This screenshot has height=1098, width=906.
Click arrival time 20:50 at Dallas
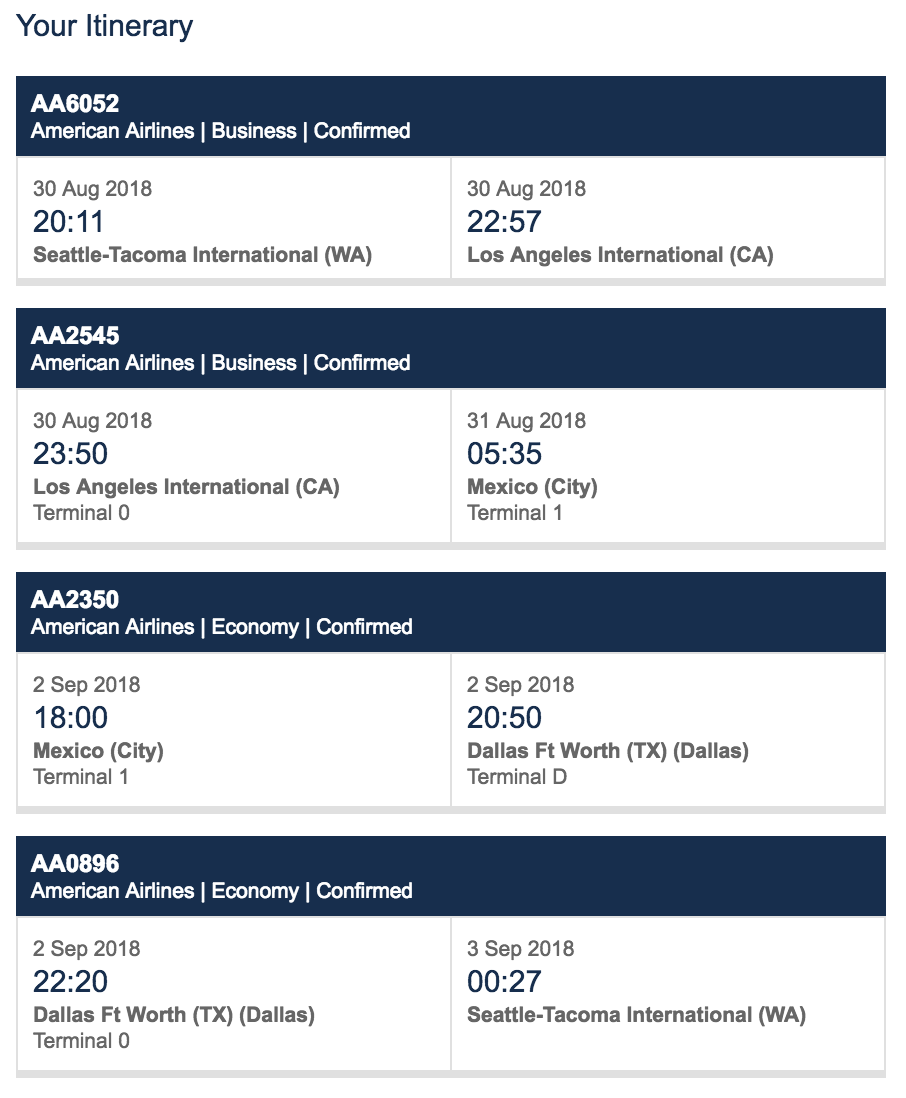pyautogui.click(x=504, y=717)
